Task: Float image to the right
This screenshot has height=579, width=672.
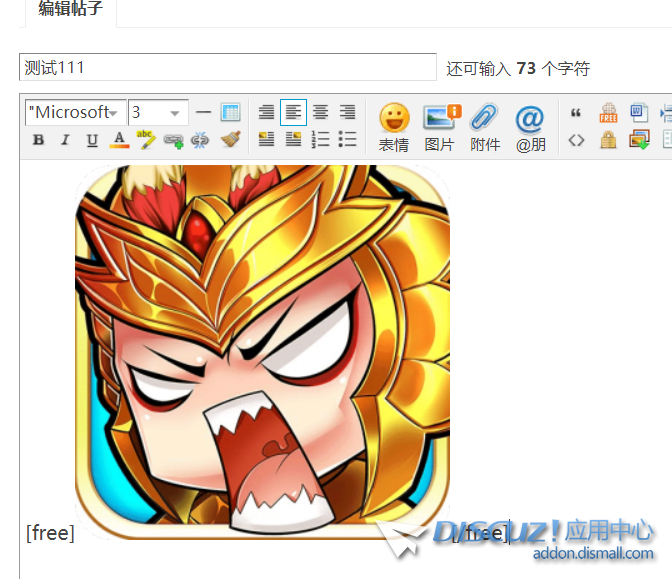Action: 293,139
